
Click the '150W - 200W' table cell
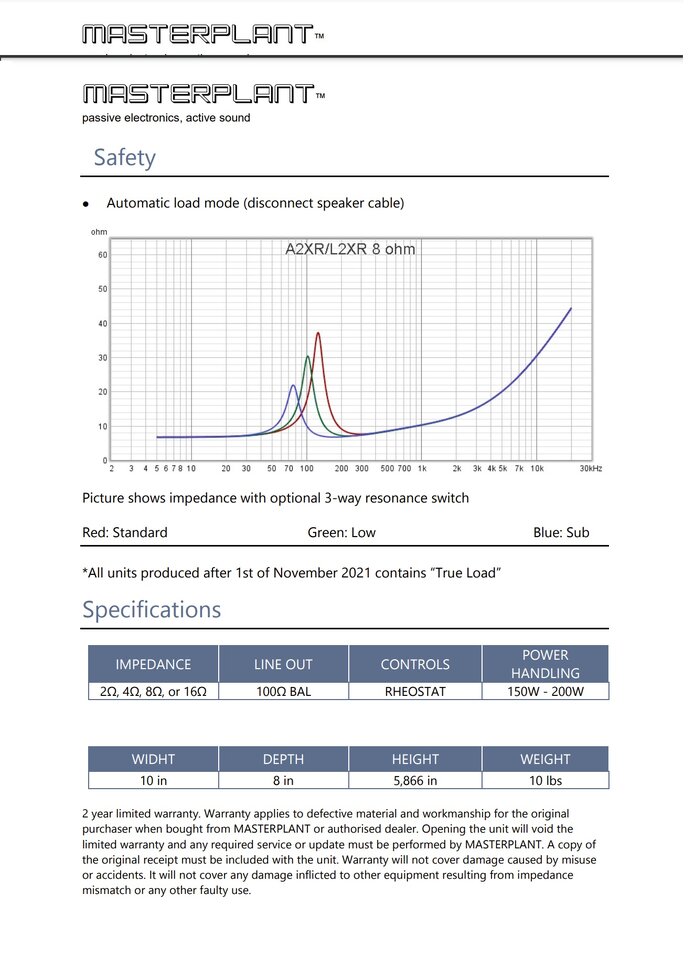click(x=545, y=691)
